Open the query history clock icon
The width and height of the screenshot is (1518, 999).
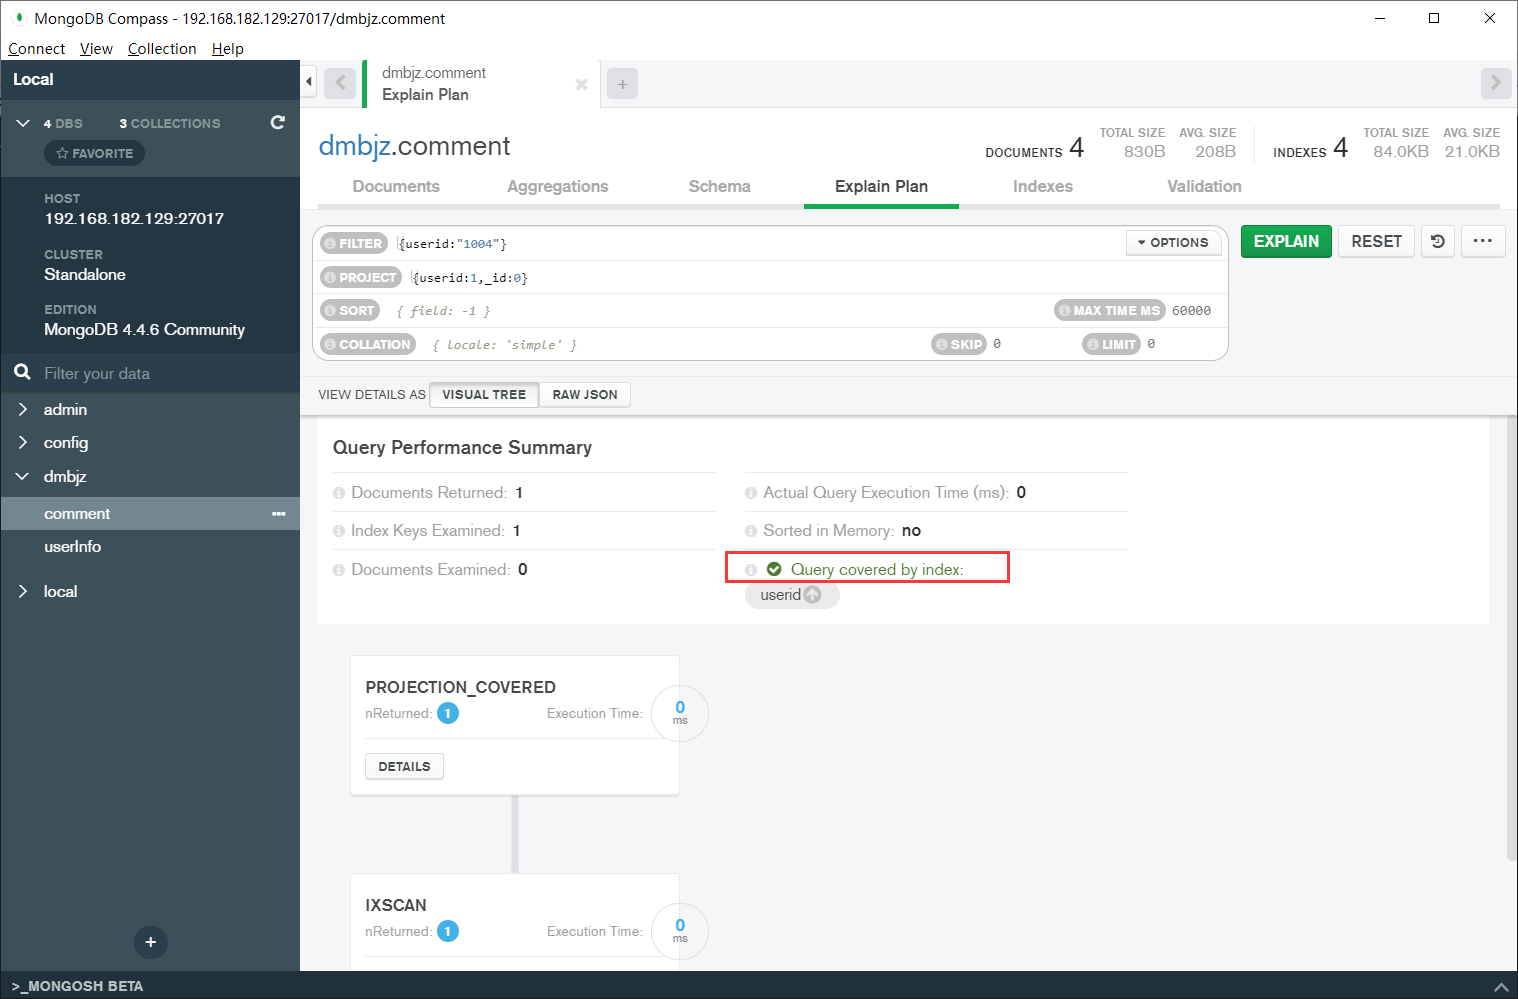1438,241
